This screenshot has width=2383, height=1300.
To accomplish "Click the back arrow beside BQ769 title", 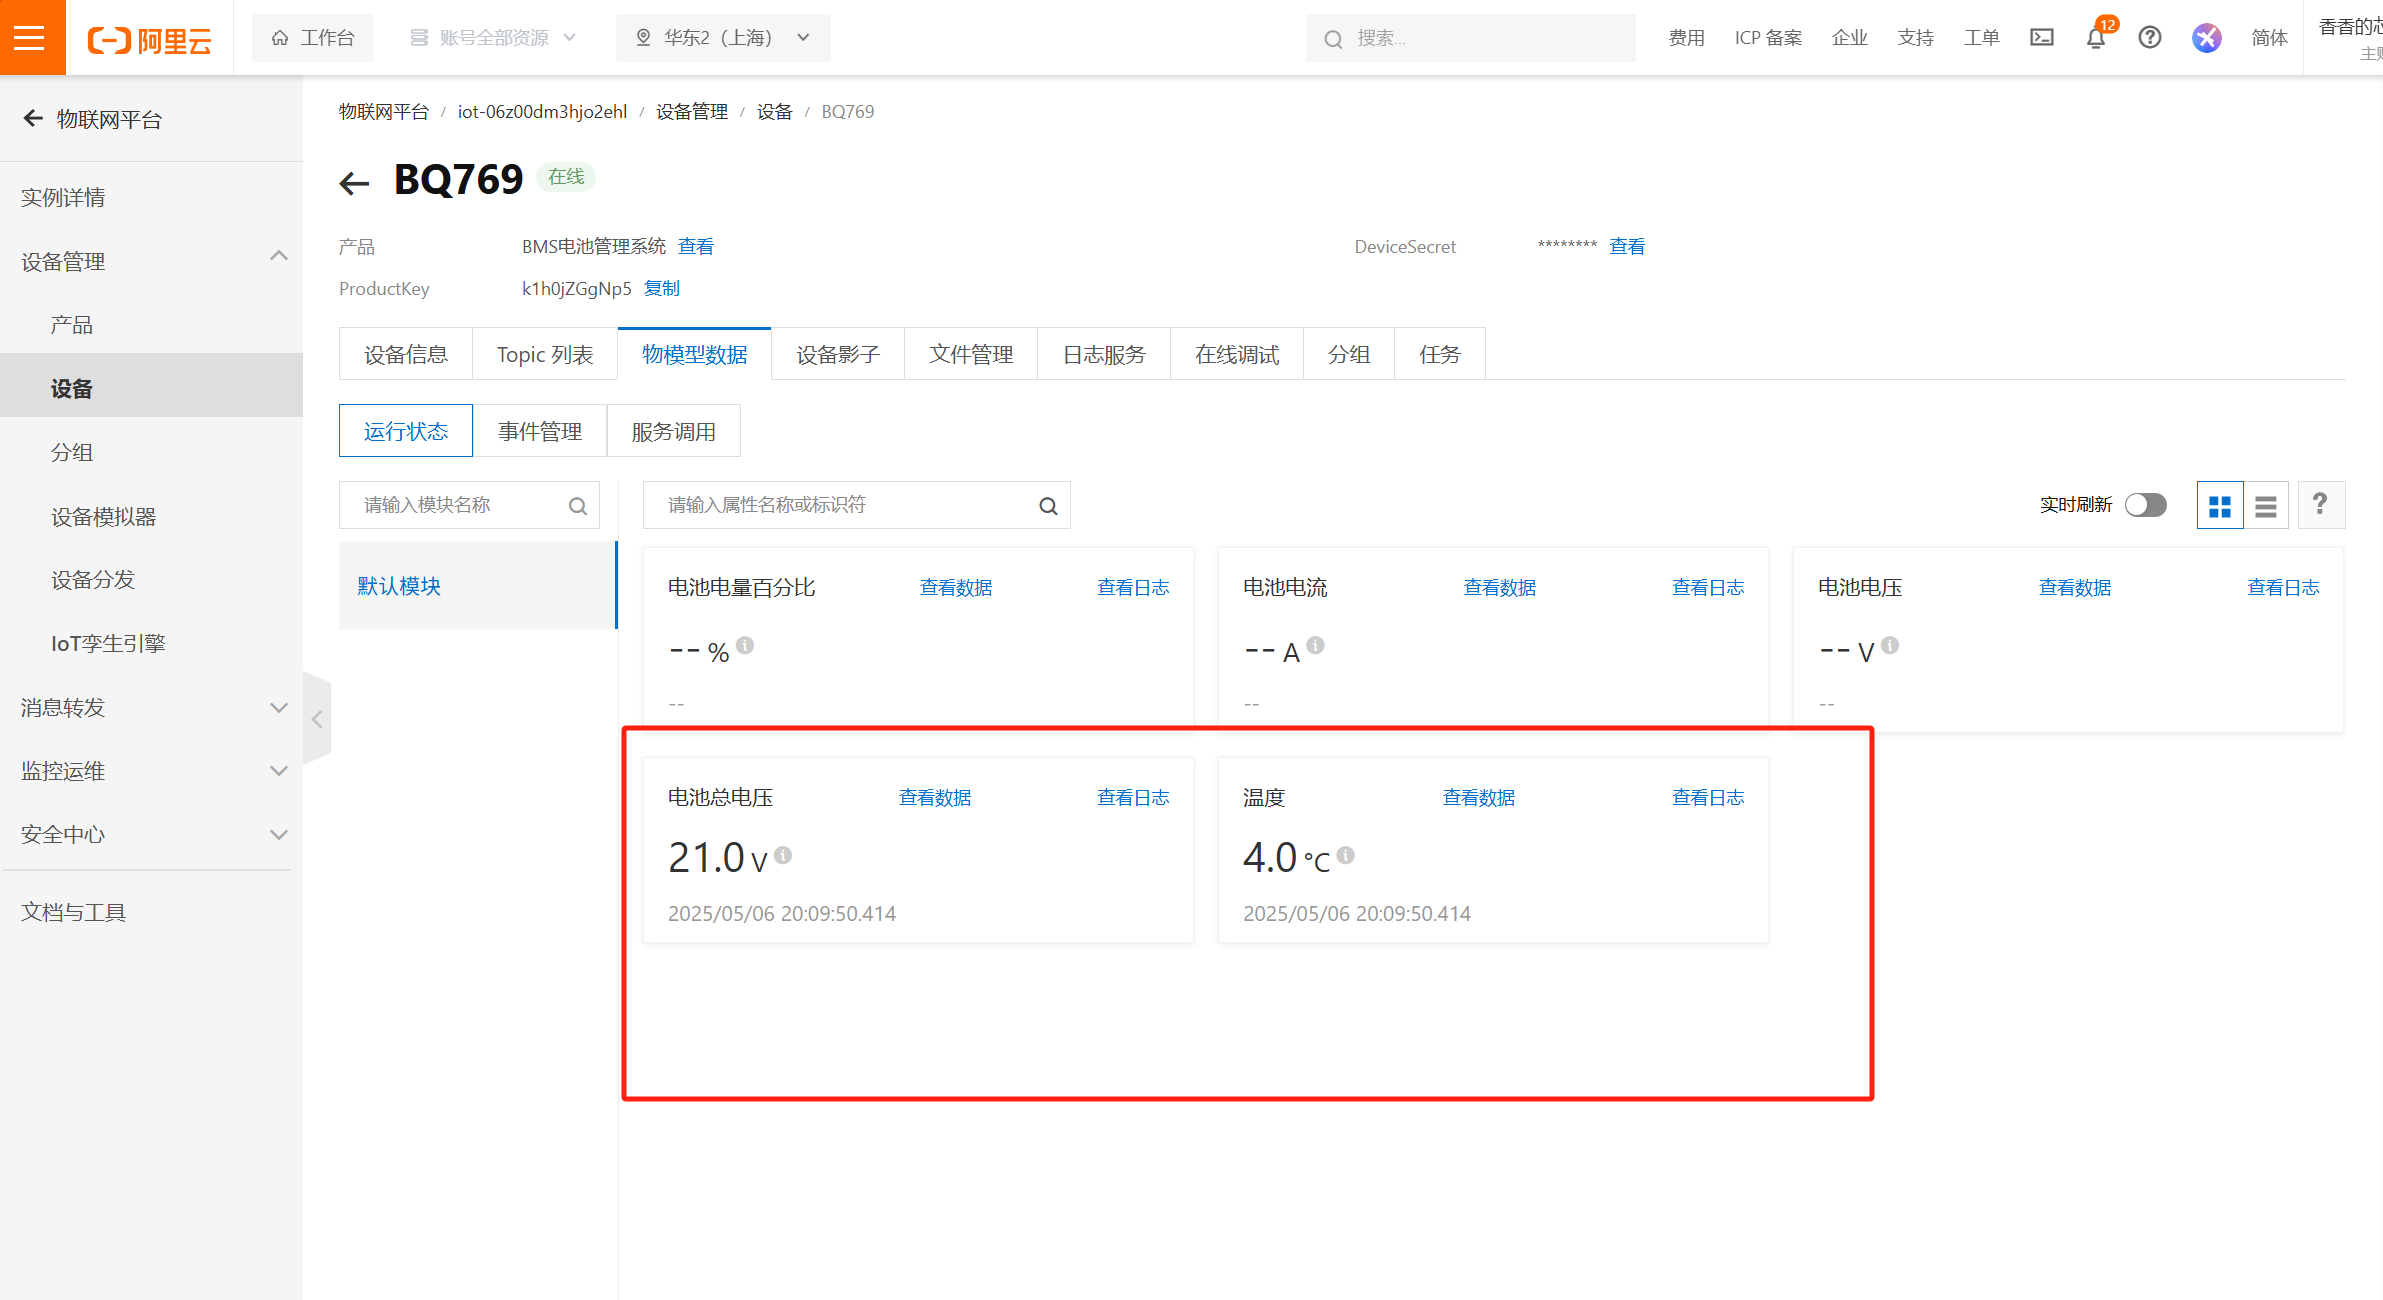I will pyautogui.click(x=354, y=183).
